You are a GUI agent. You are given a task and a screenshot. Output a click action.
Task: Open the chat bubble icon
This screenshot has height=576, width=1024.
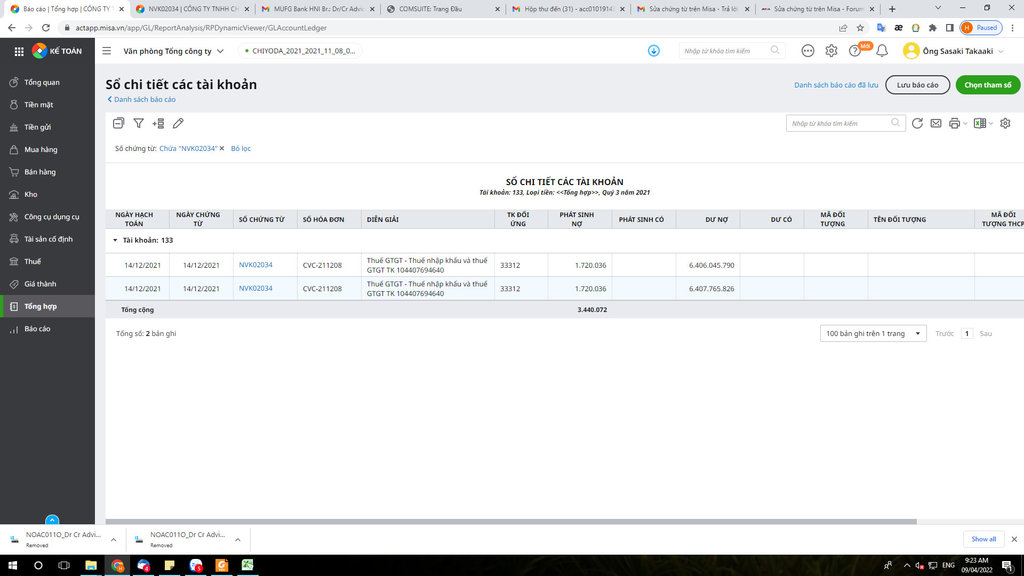click(808, 51)
